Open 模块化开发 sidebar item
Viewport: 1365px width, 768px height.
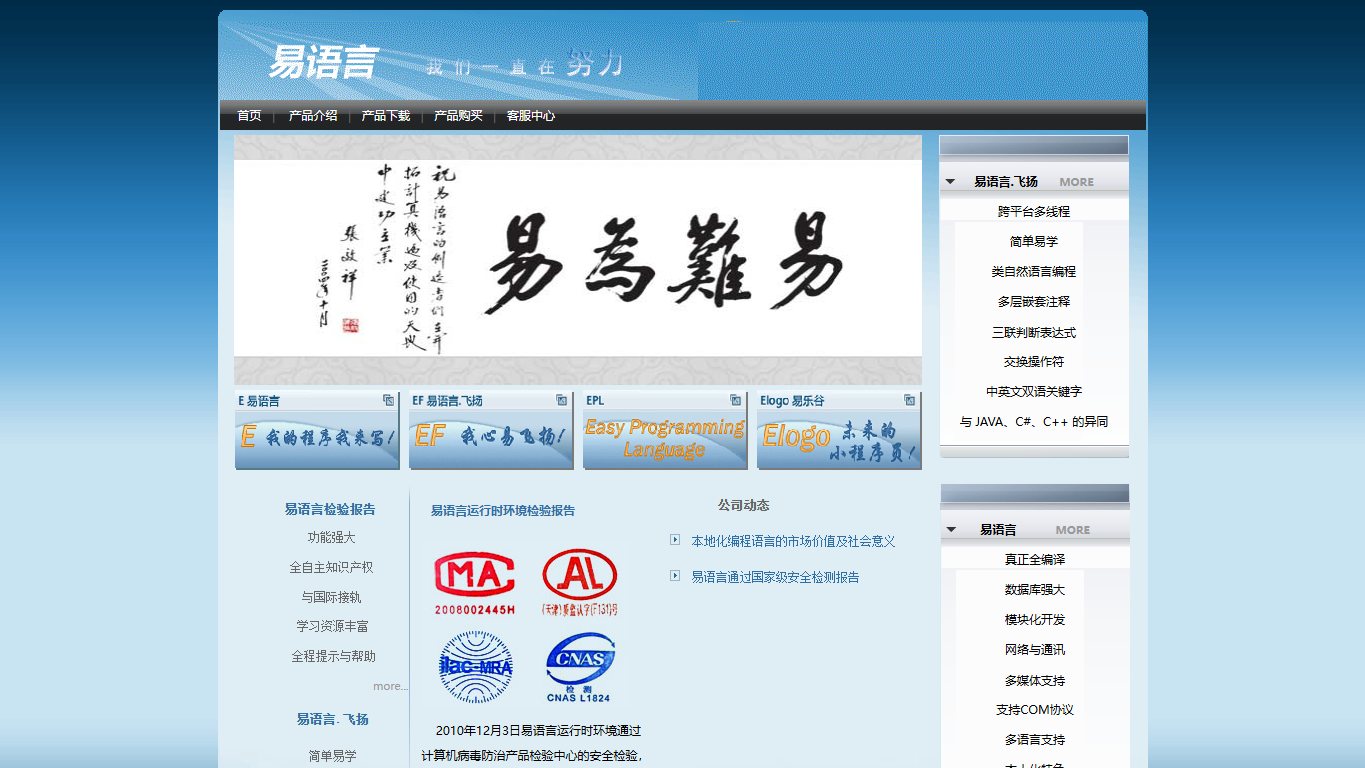tap(1035, 620)
